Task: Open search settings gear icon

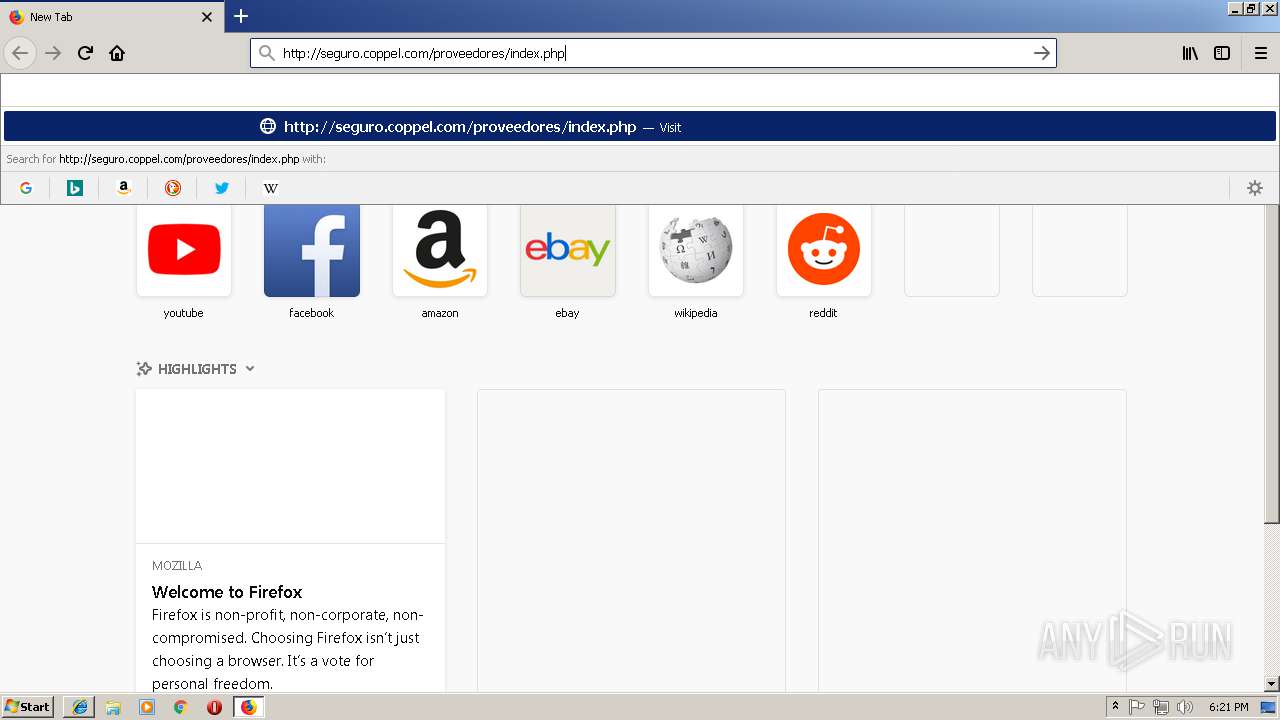Action: click(1255, 188)
